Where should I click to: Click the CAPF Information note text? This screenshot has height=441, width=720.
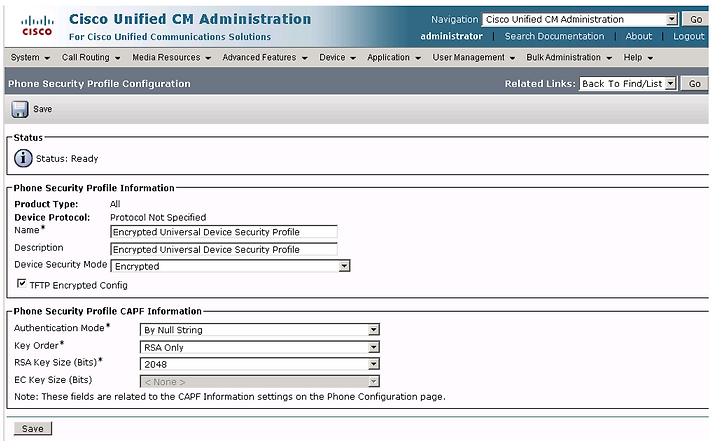coord(230,396)
